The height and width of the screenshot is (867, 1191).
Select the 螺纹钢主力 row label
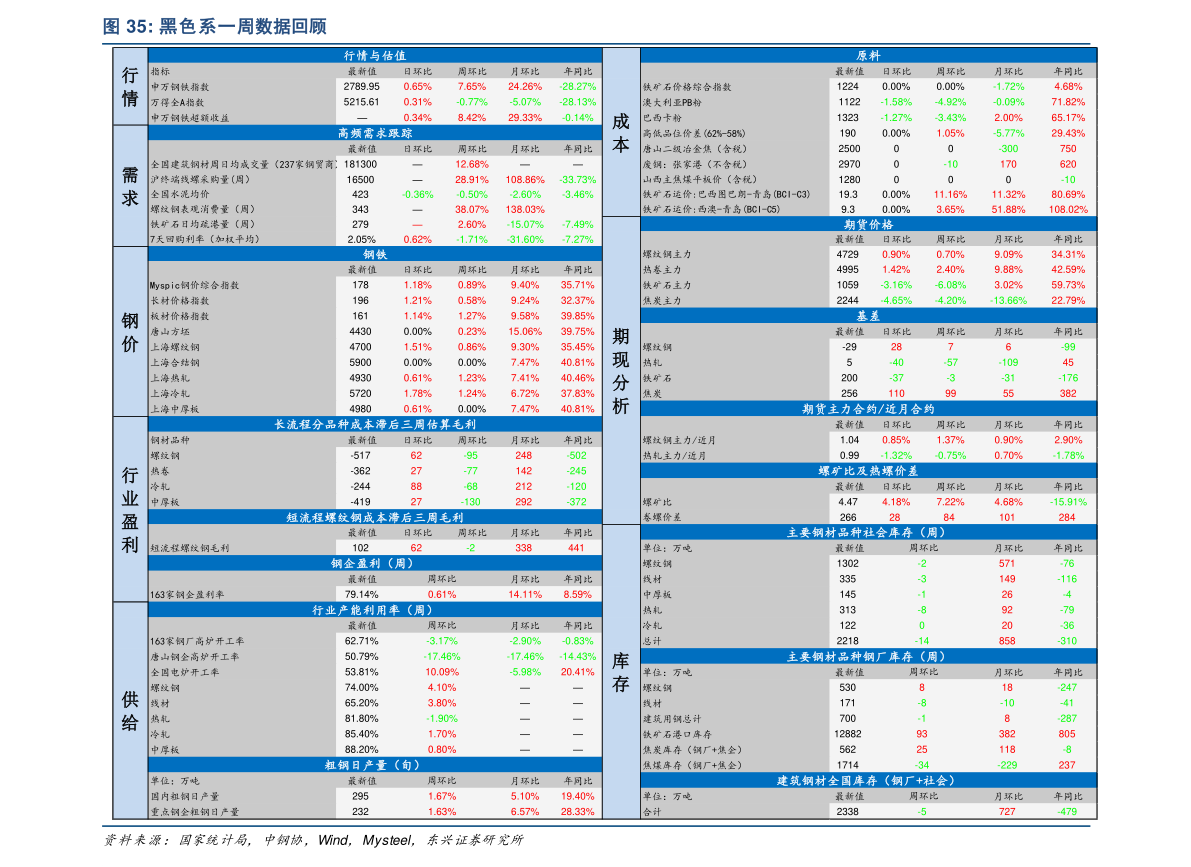(667, 255)
